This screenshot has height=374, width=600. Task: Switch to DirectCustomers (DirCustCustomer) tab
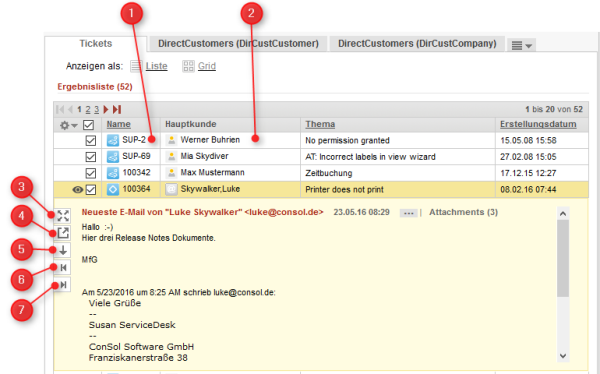click(238, 44)
